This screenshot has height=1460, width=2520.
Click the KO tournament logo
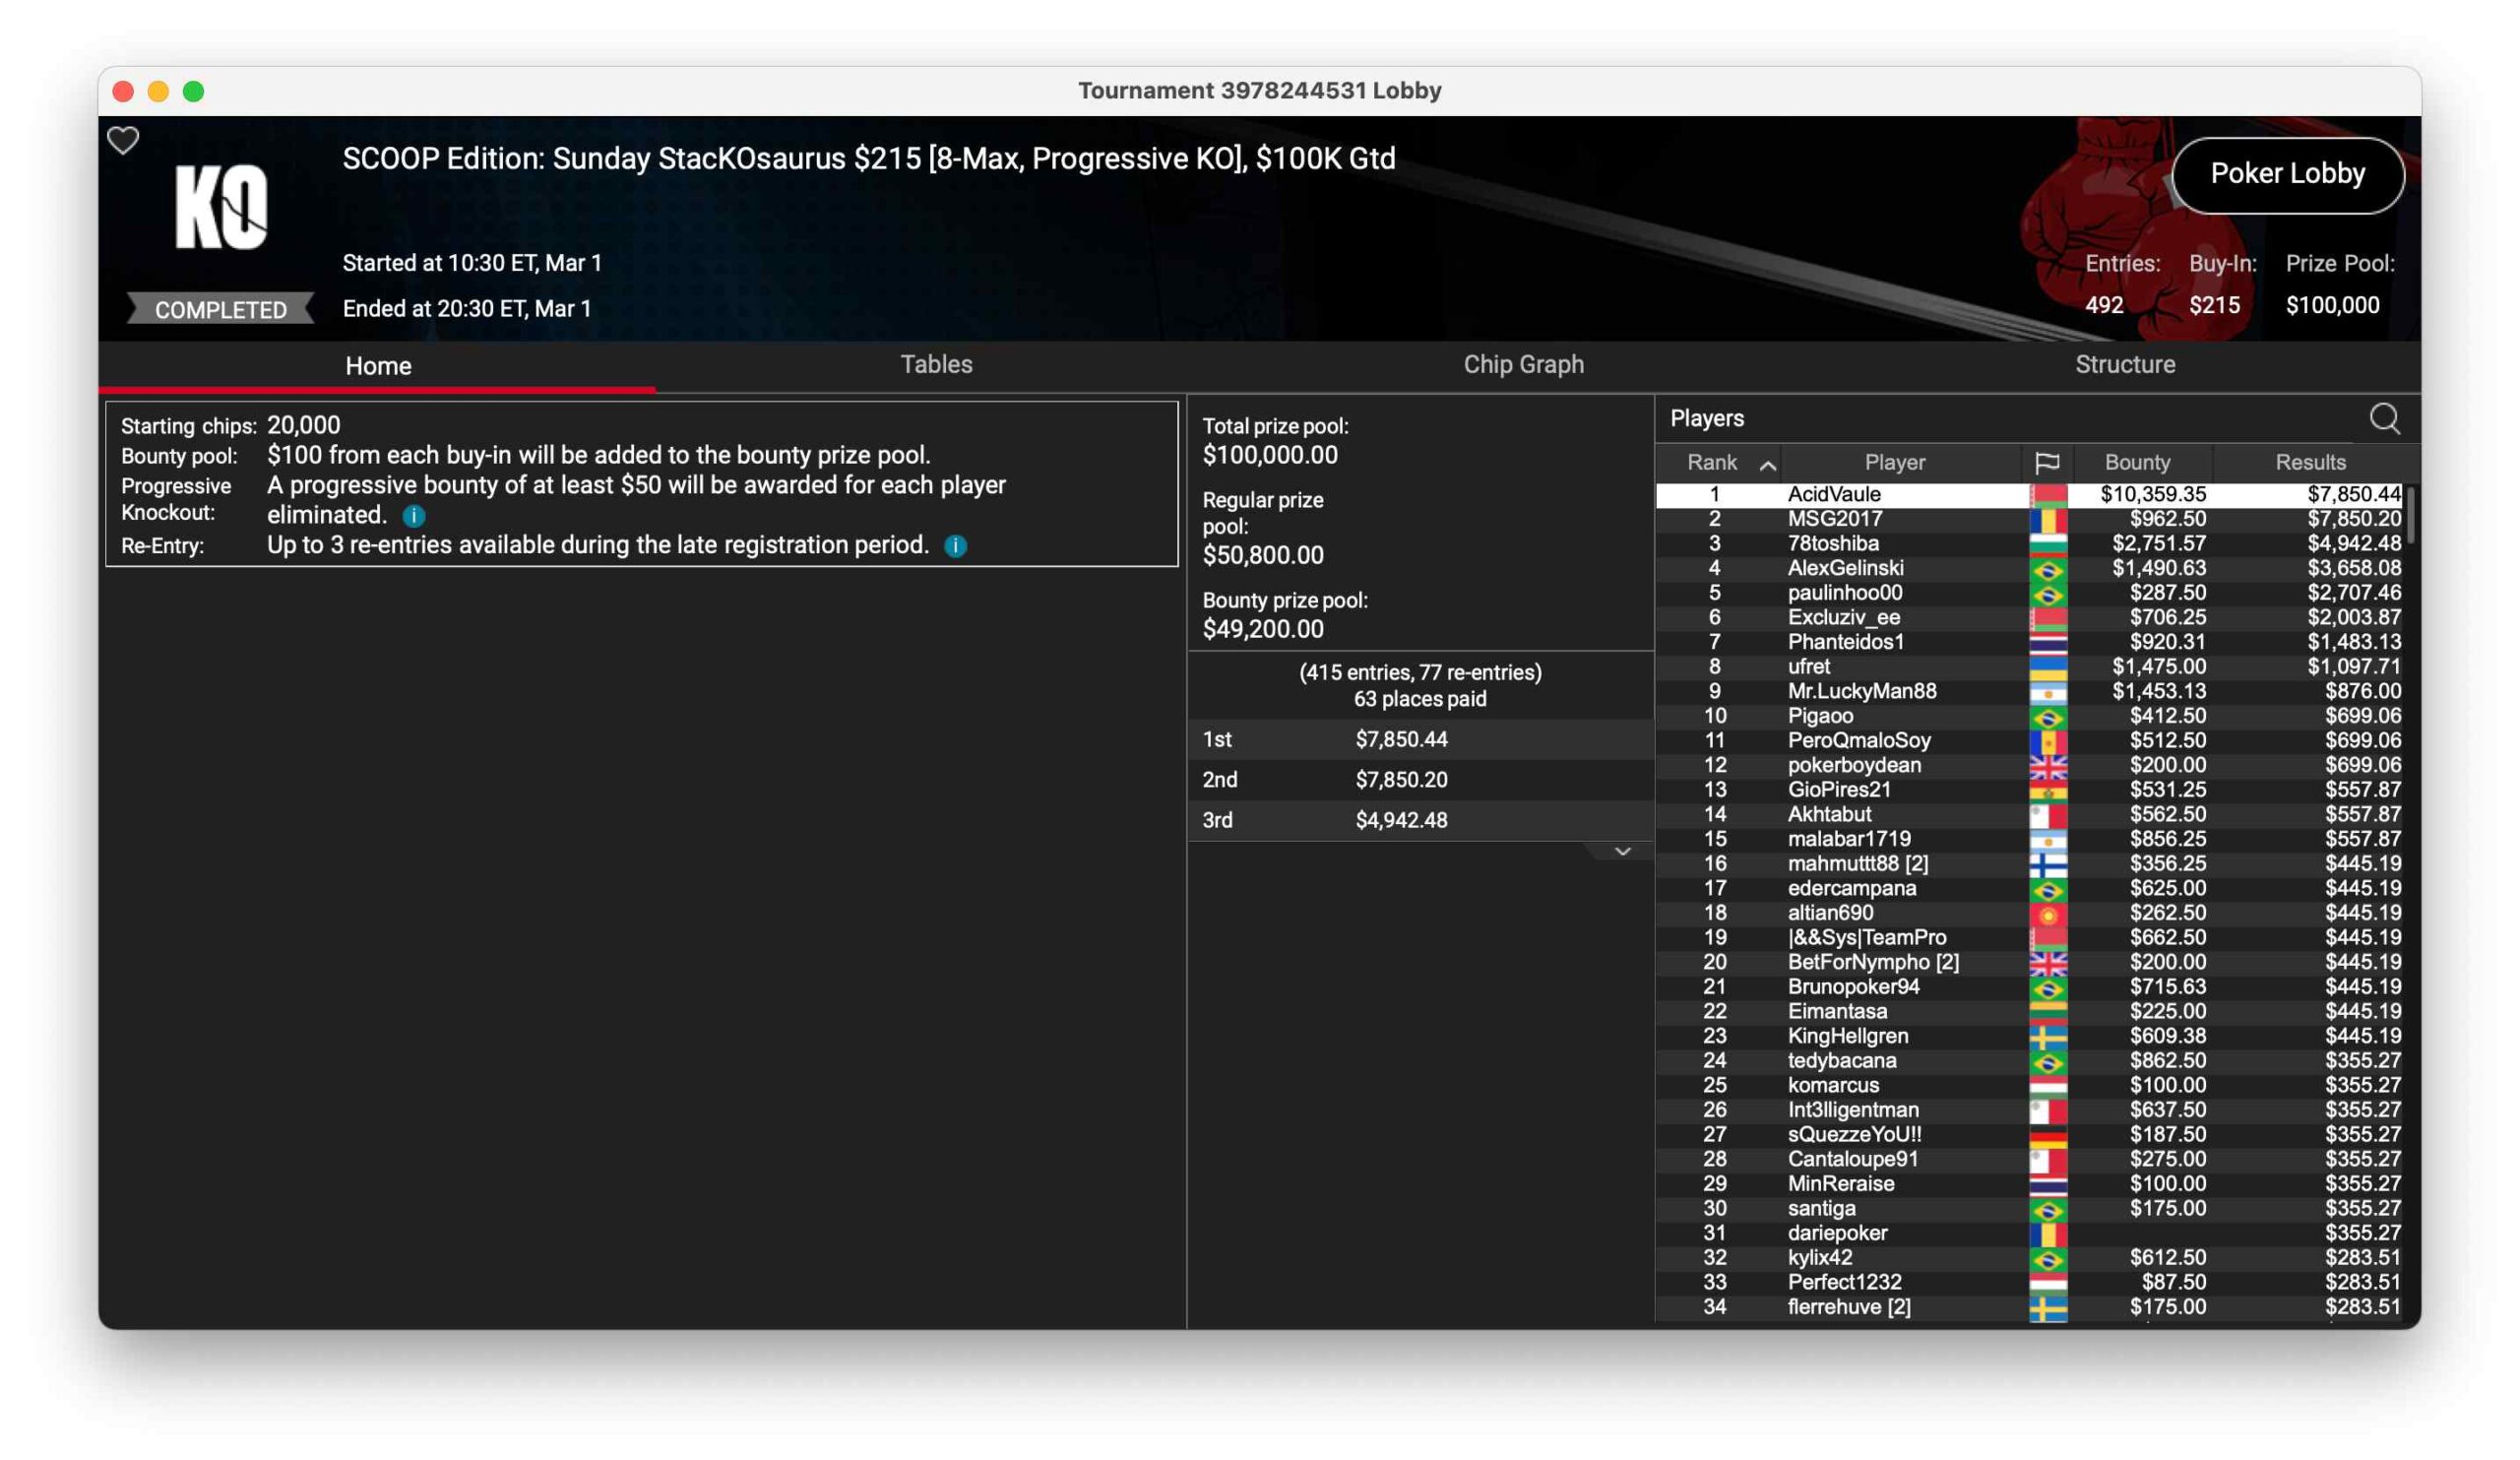coord(221,207)
